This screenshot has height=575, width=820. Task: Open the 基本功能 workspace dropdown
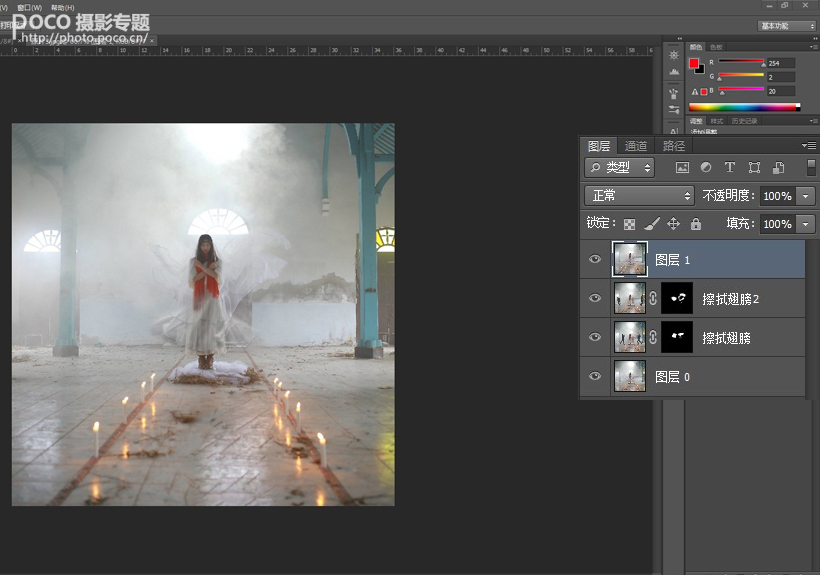click(x=787, y=26)
